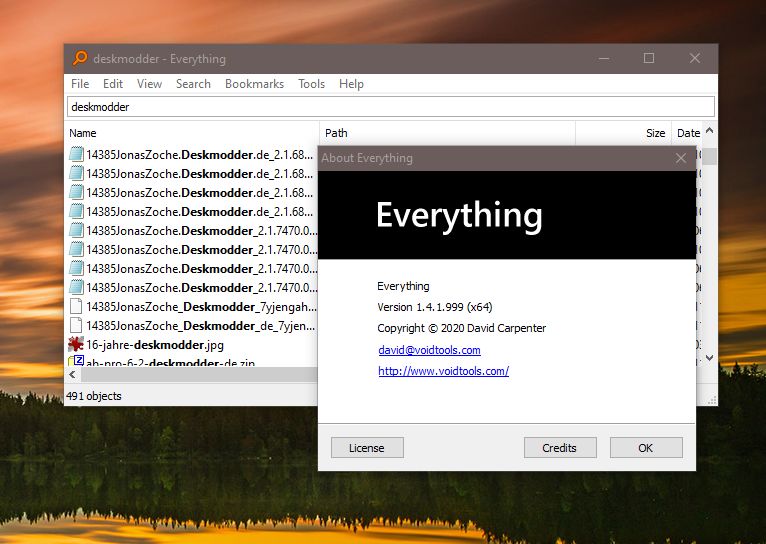Click the Copyright 2020 David Carpenter text
Viewport: 766px width, 544px height.
coord(462,328)
